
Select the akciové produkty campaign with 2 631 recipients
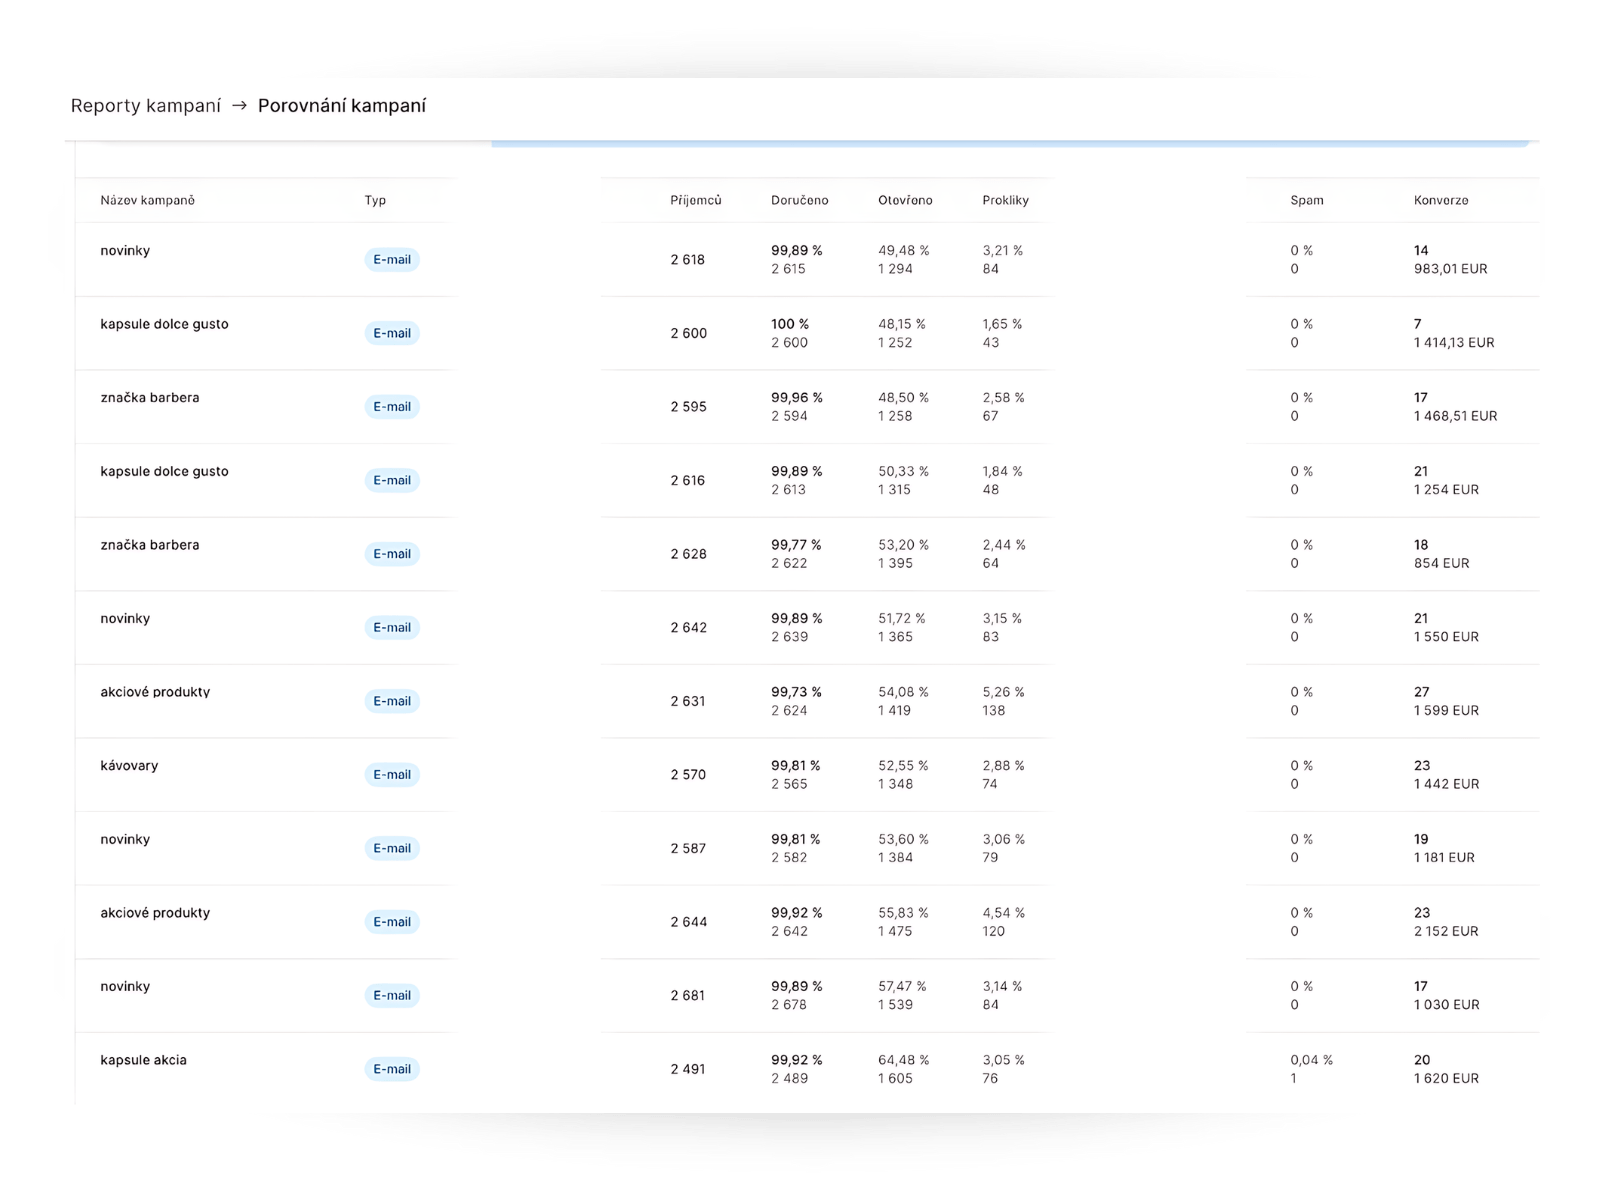tap(155, 692)
